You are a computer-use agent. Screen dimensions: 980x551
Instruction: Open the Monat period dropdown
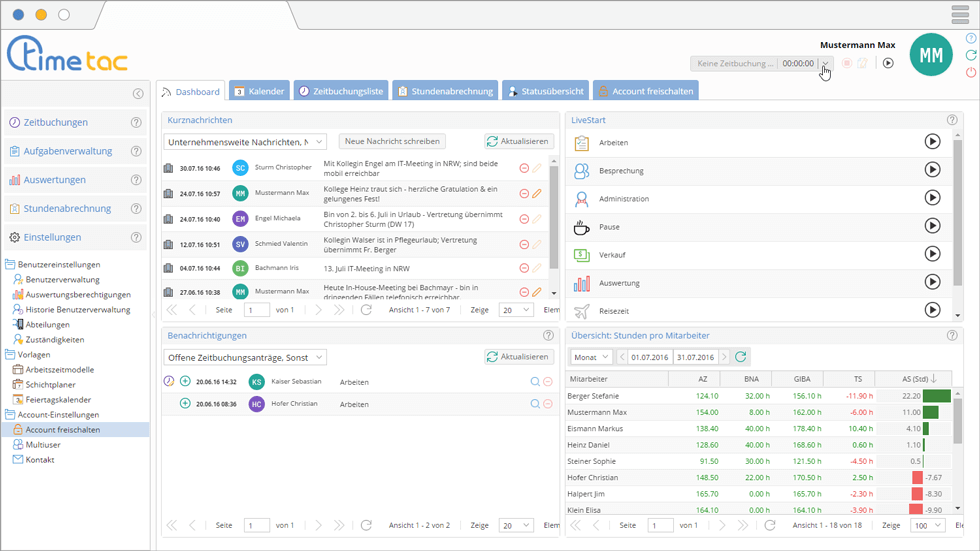coord(591,357)
